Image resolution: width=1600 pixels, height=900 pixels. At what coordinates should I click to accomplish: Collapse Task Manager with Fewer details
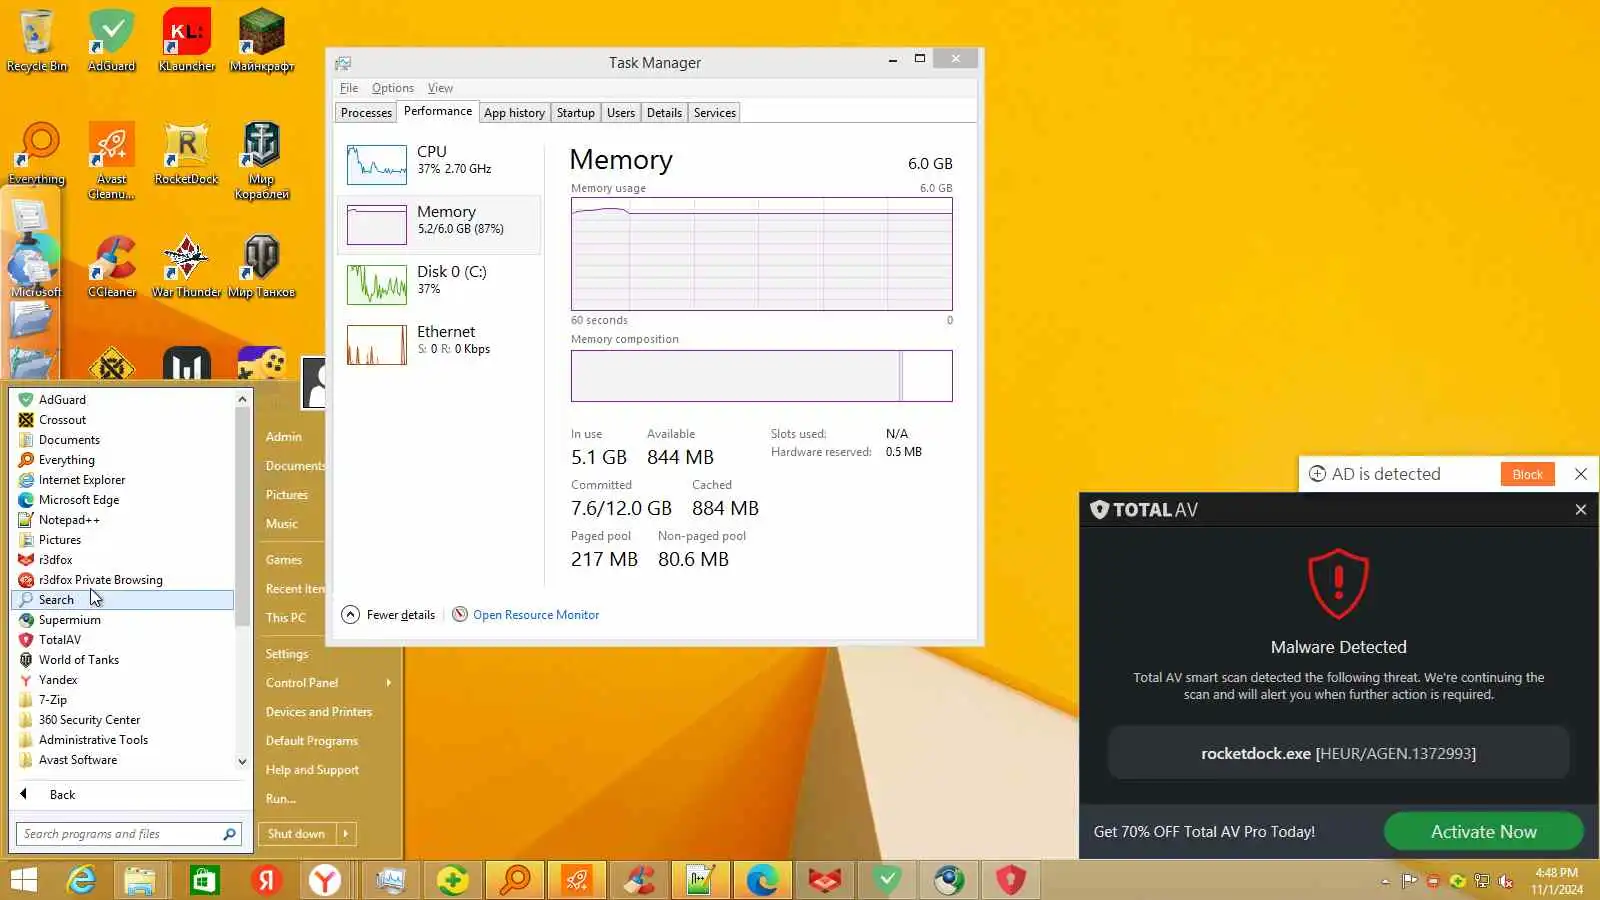[389, 615]
